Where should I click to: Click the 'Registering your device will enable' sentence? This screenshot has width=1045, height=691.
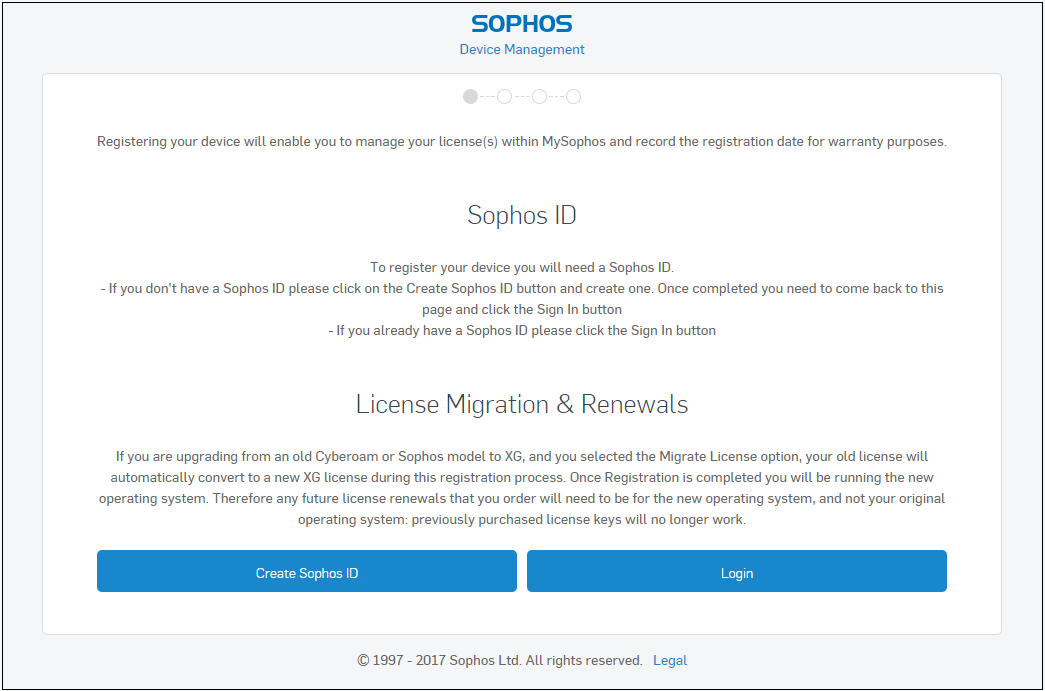tap(522, 141)
